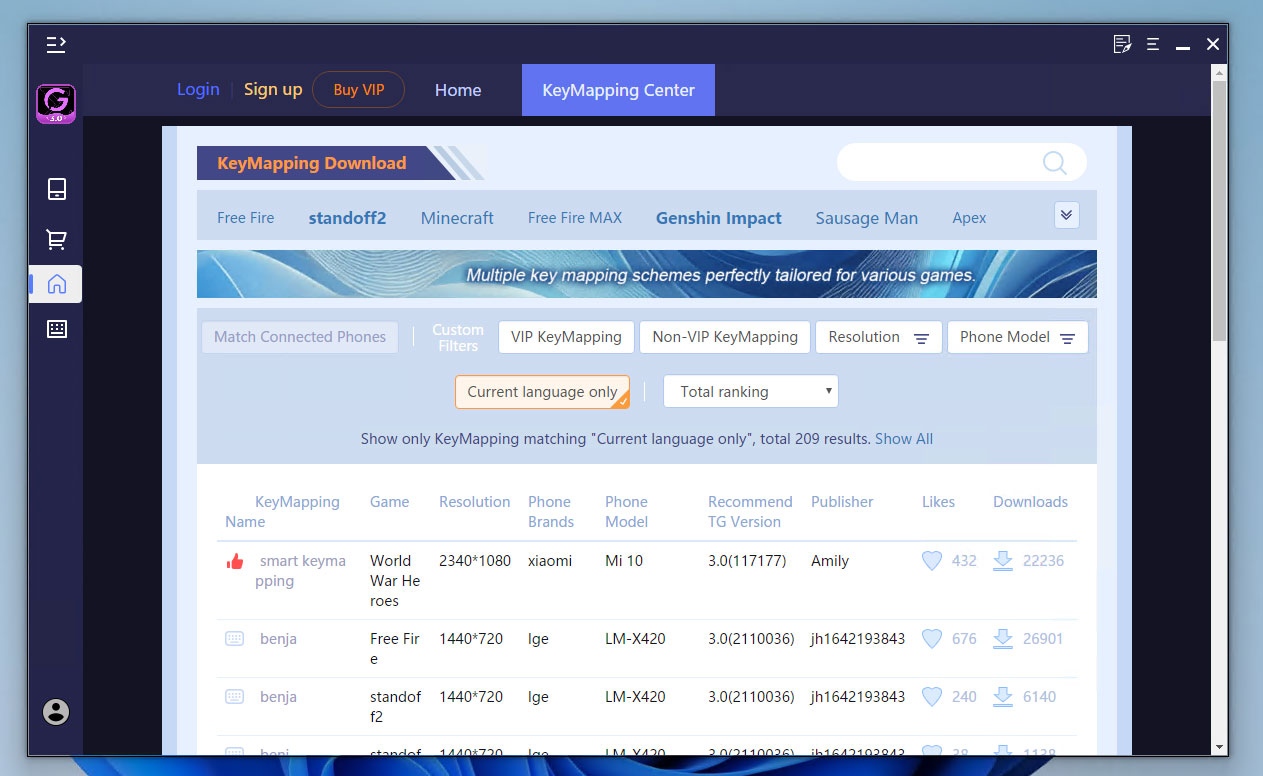Open the shopping cart store icon
This screenshot has width=1263, height=776.
57,239
